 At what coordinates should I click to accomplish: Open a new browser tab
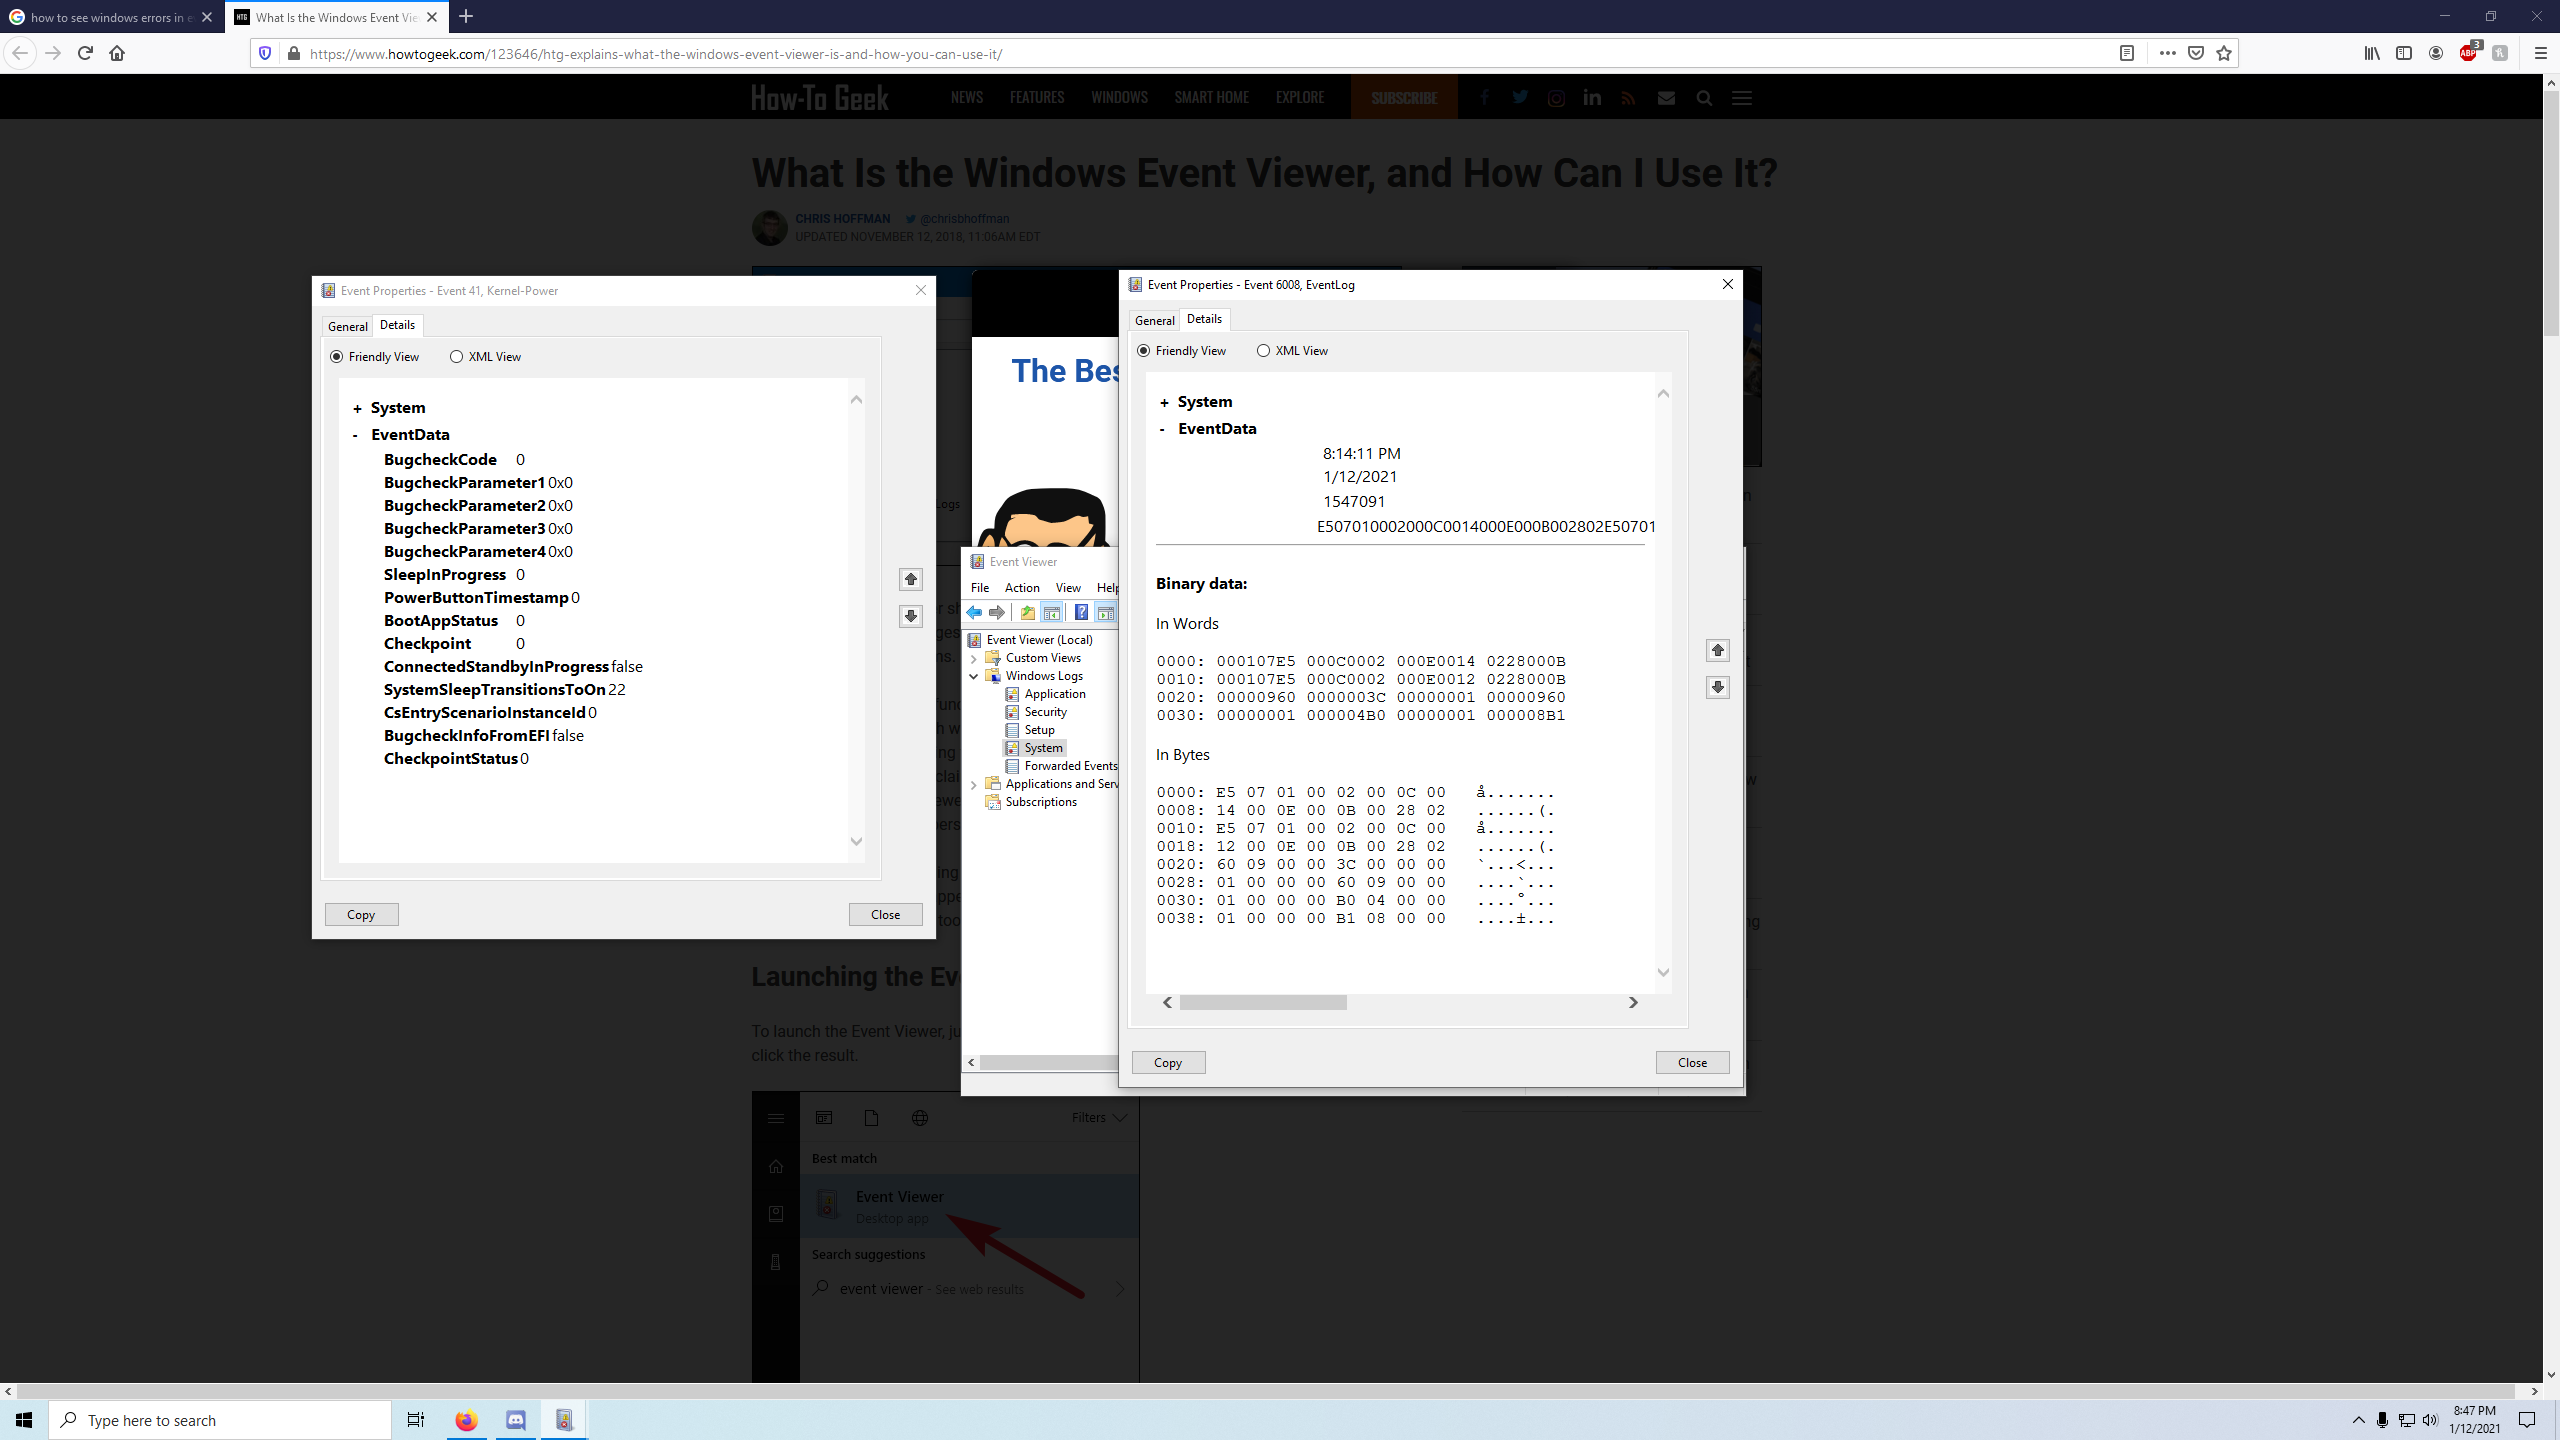pyautogui.click(x=466, y=17)
